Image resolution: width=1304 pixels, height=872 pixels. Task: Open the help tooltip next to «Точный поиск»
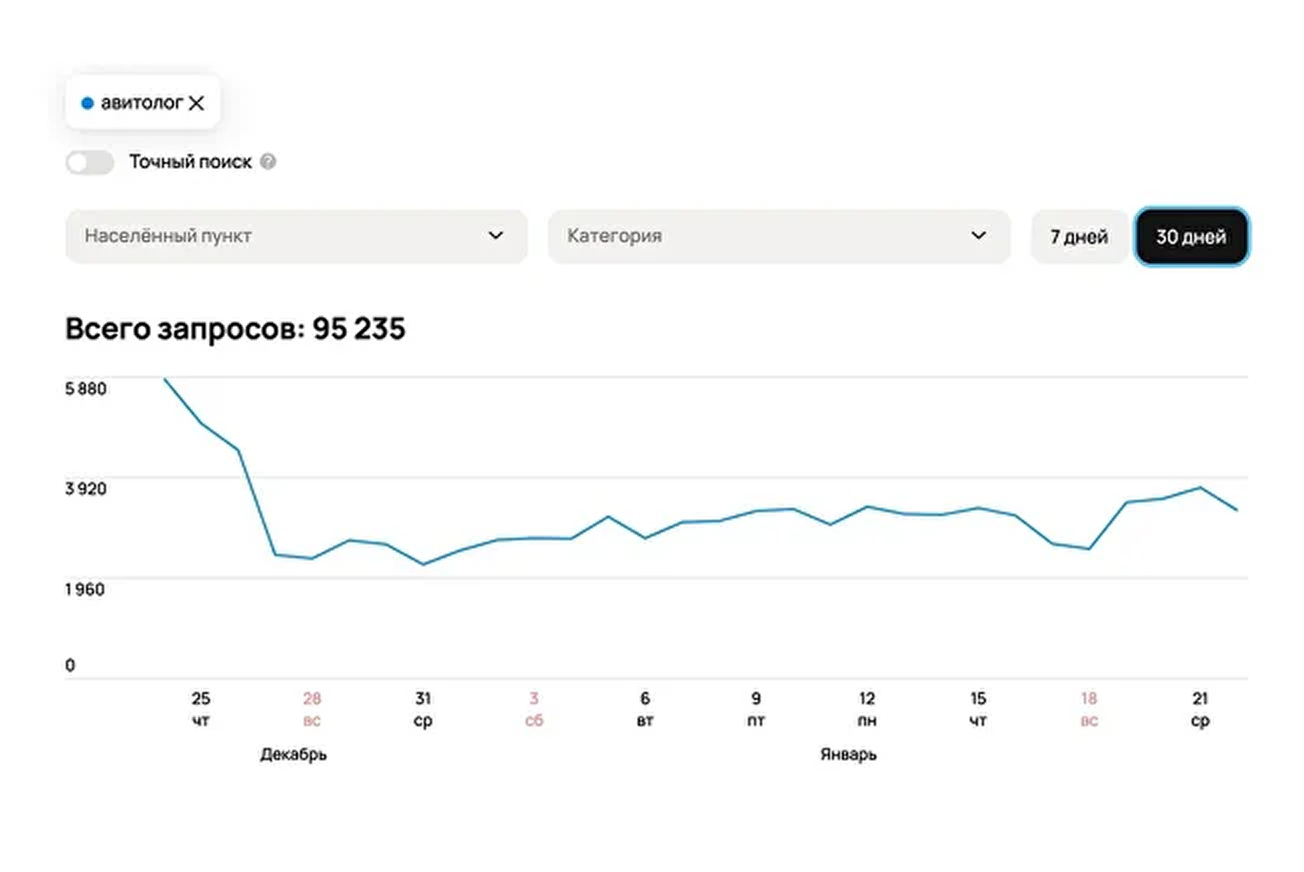(x=267, y=161)
